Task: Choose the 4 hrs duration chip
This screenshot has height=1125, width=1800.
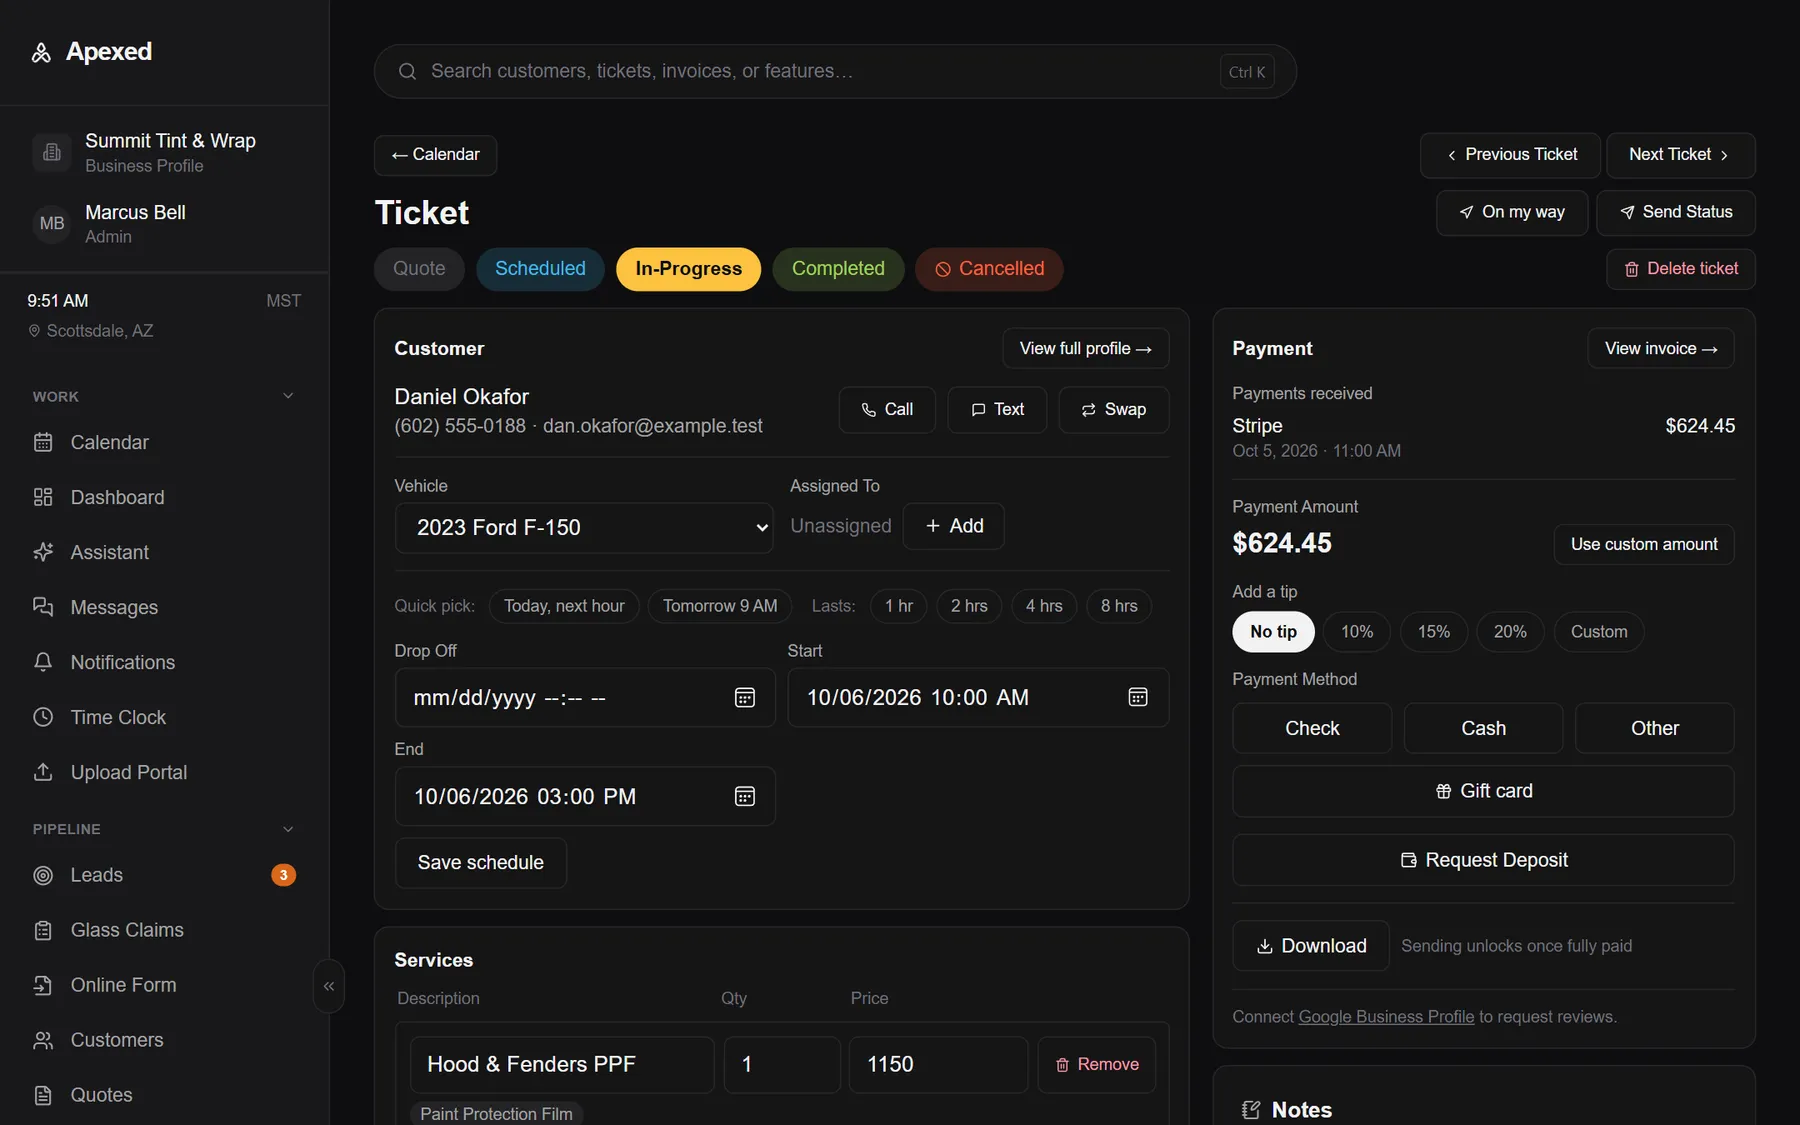Action: click(1044, 606)
